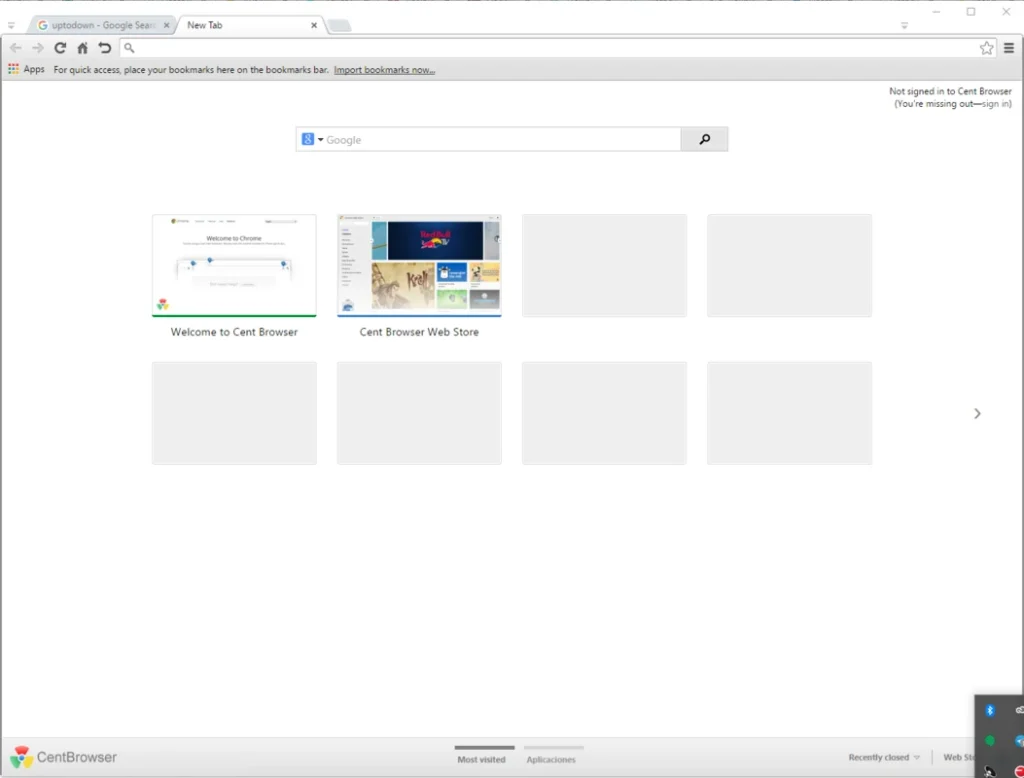Click the magnifier search button beside Google box

tap(704, 140)
